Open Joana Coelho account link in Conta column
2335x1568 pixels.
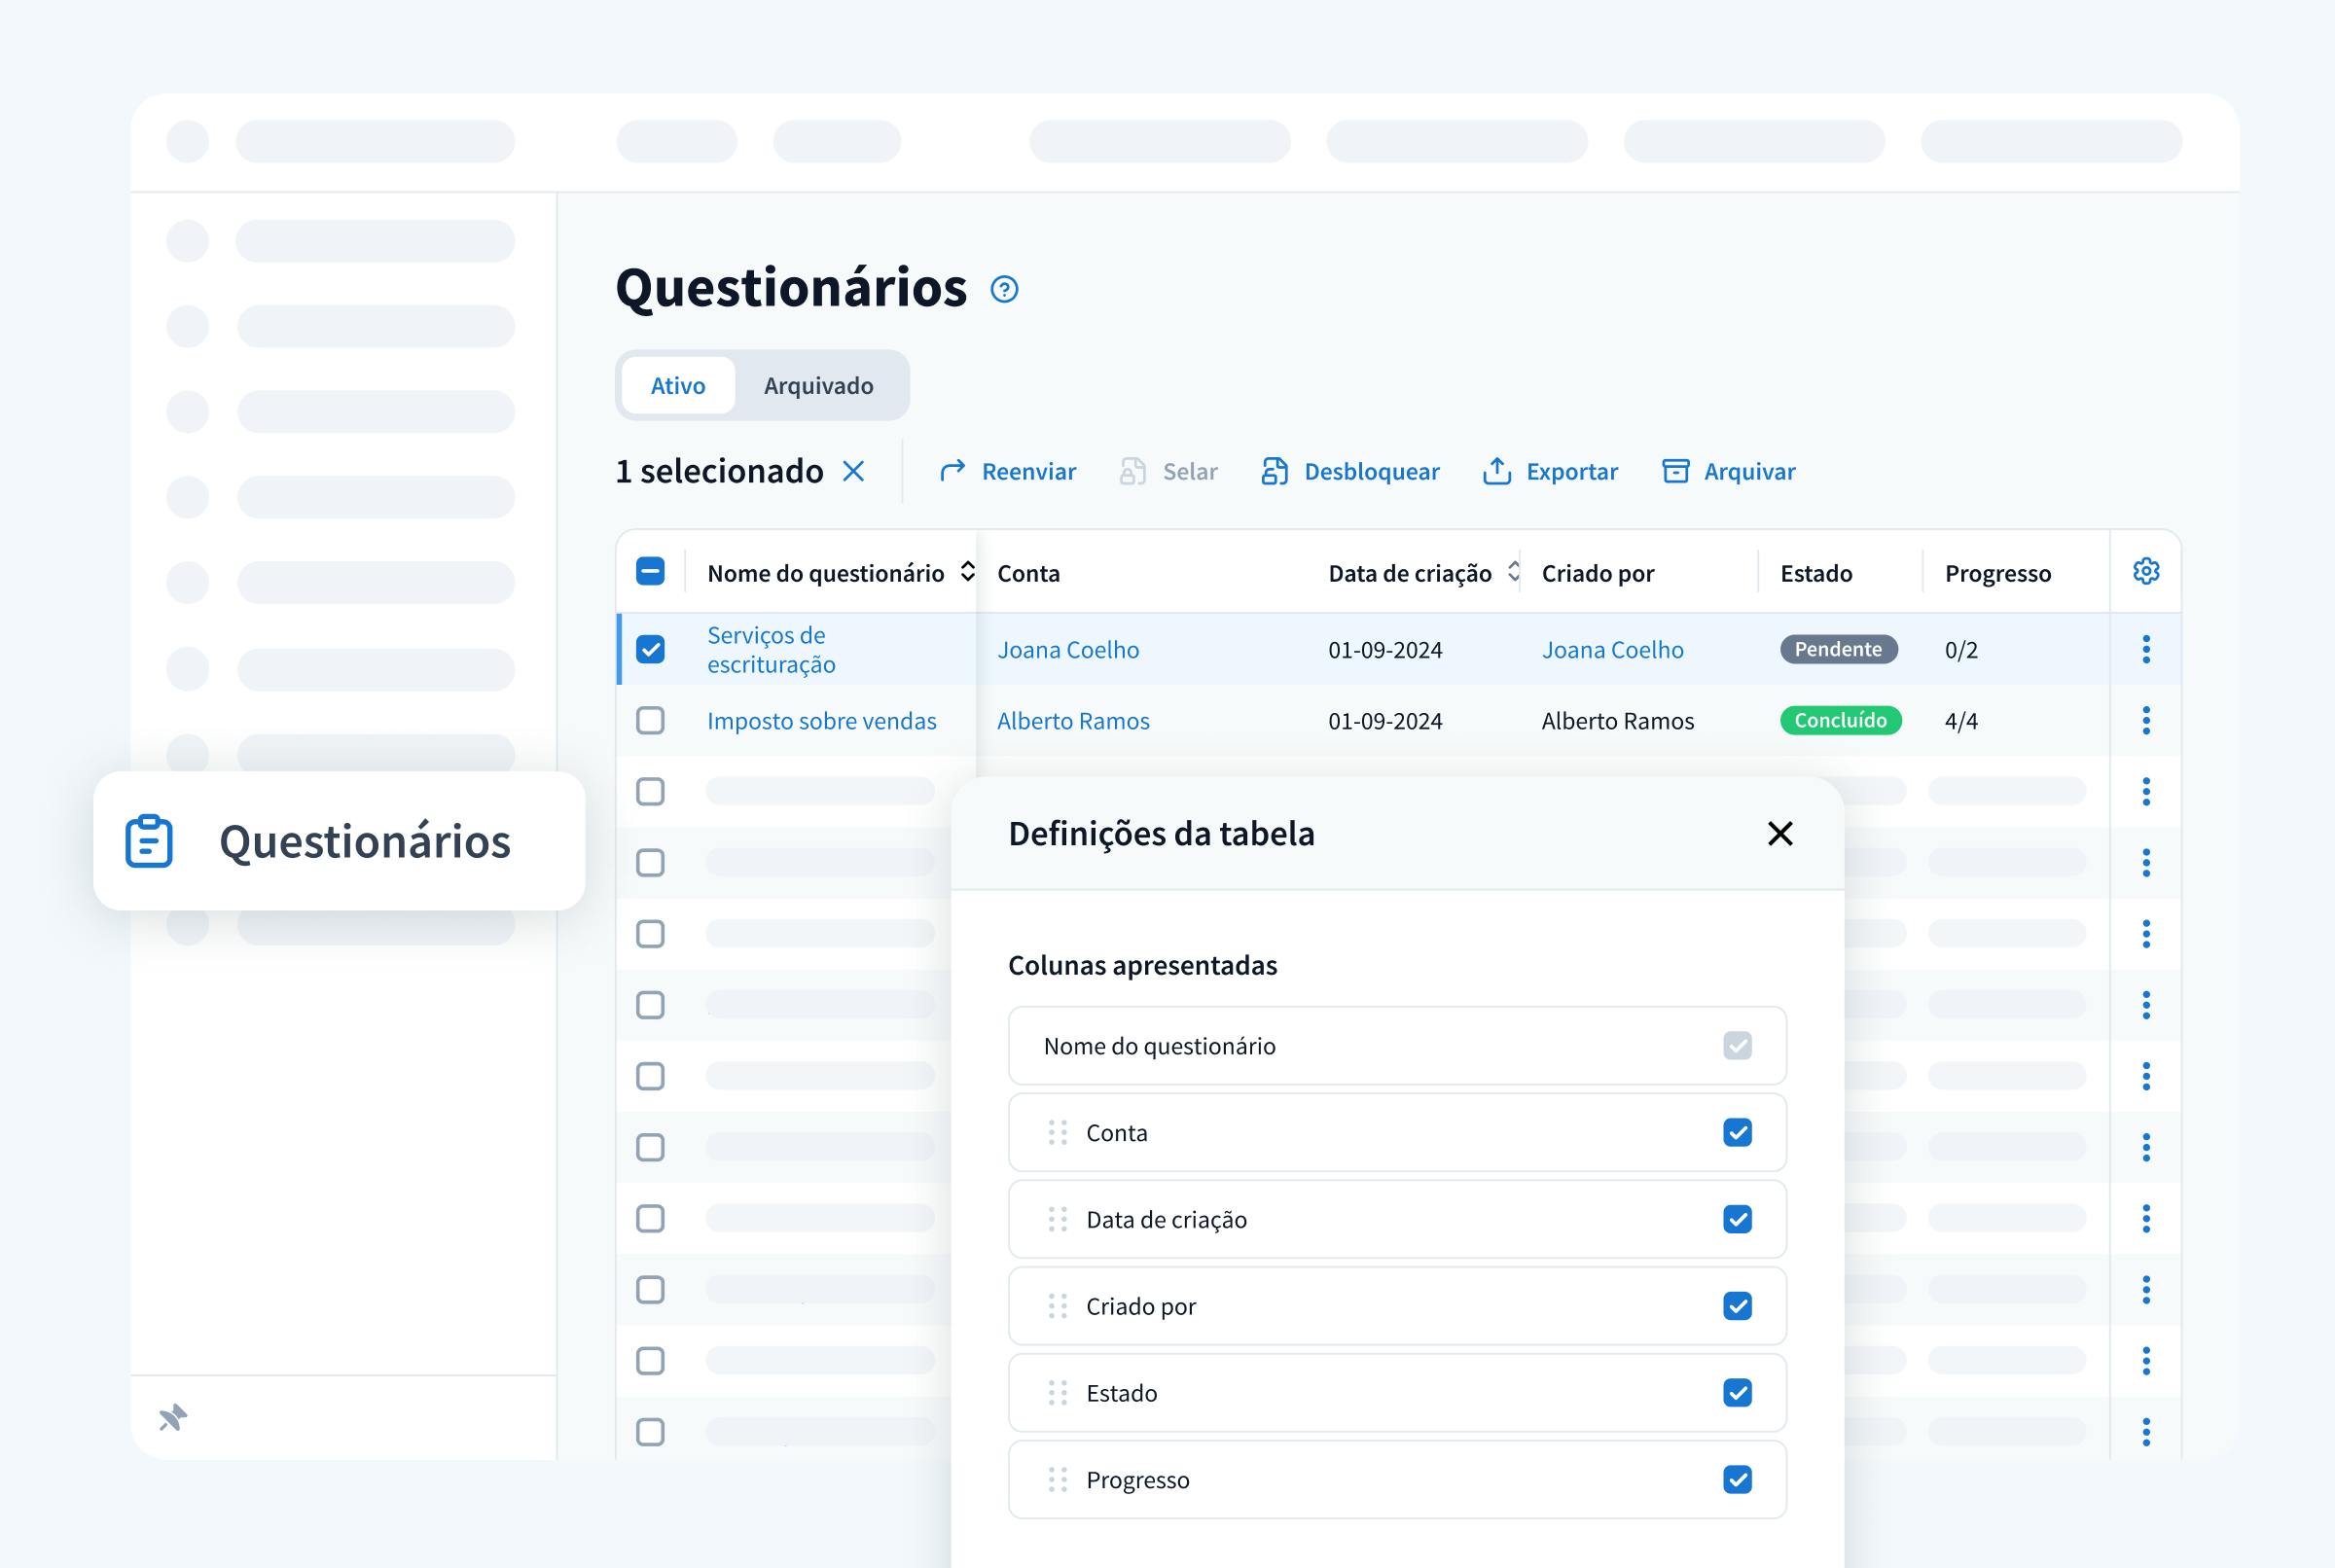click(x=1068, y=649)
